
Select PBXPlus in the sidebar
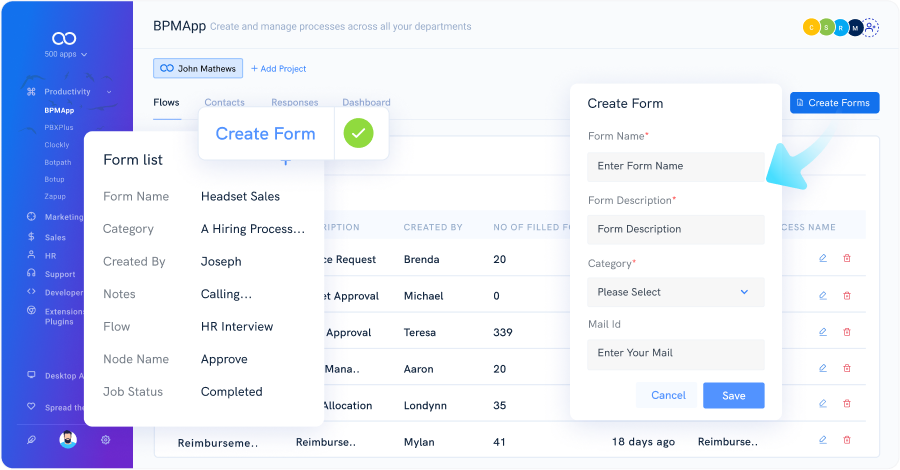(59, 127)
